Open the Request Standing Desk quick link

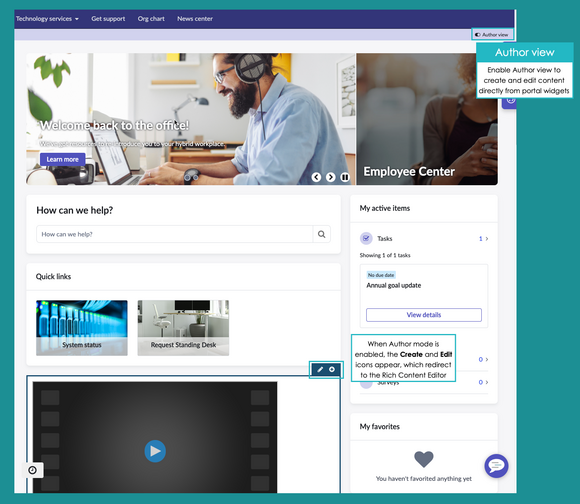point(183,328)
